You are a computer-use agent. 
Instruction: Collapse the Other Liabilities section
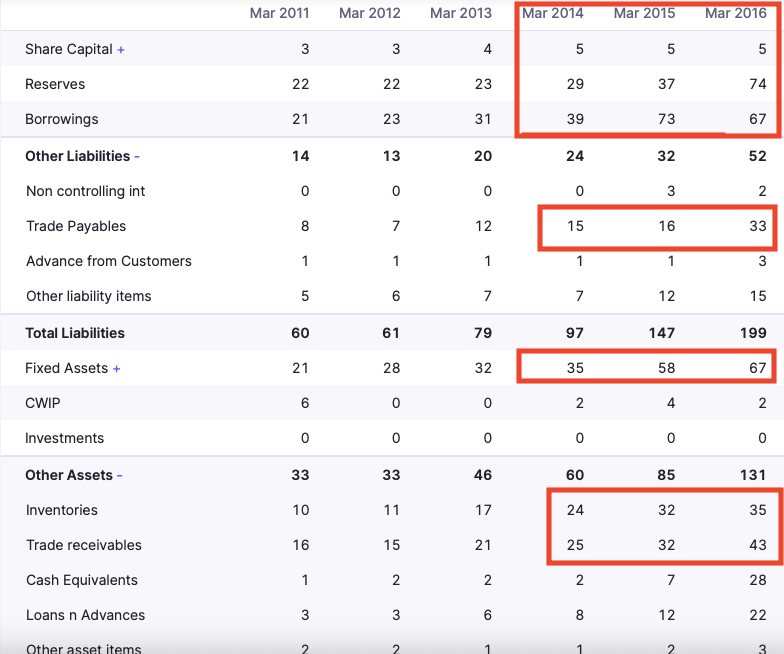137,156
